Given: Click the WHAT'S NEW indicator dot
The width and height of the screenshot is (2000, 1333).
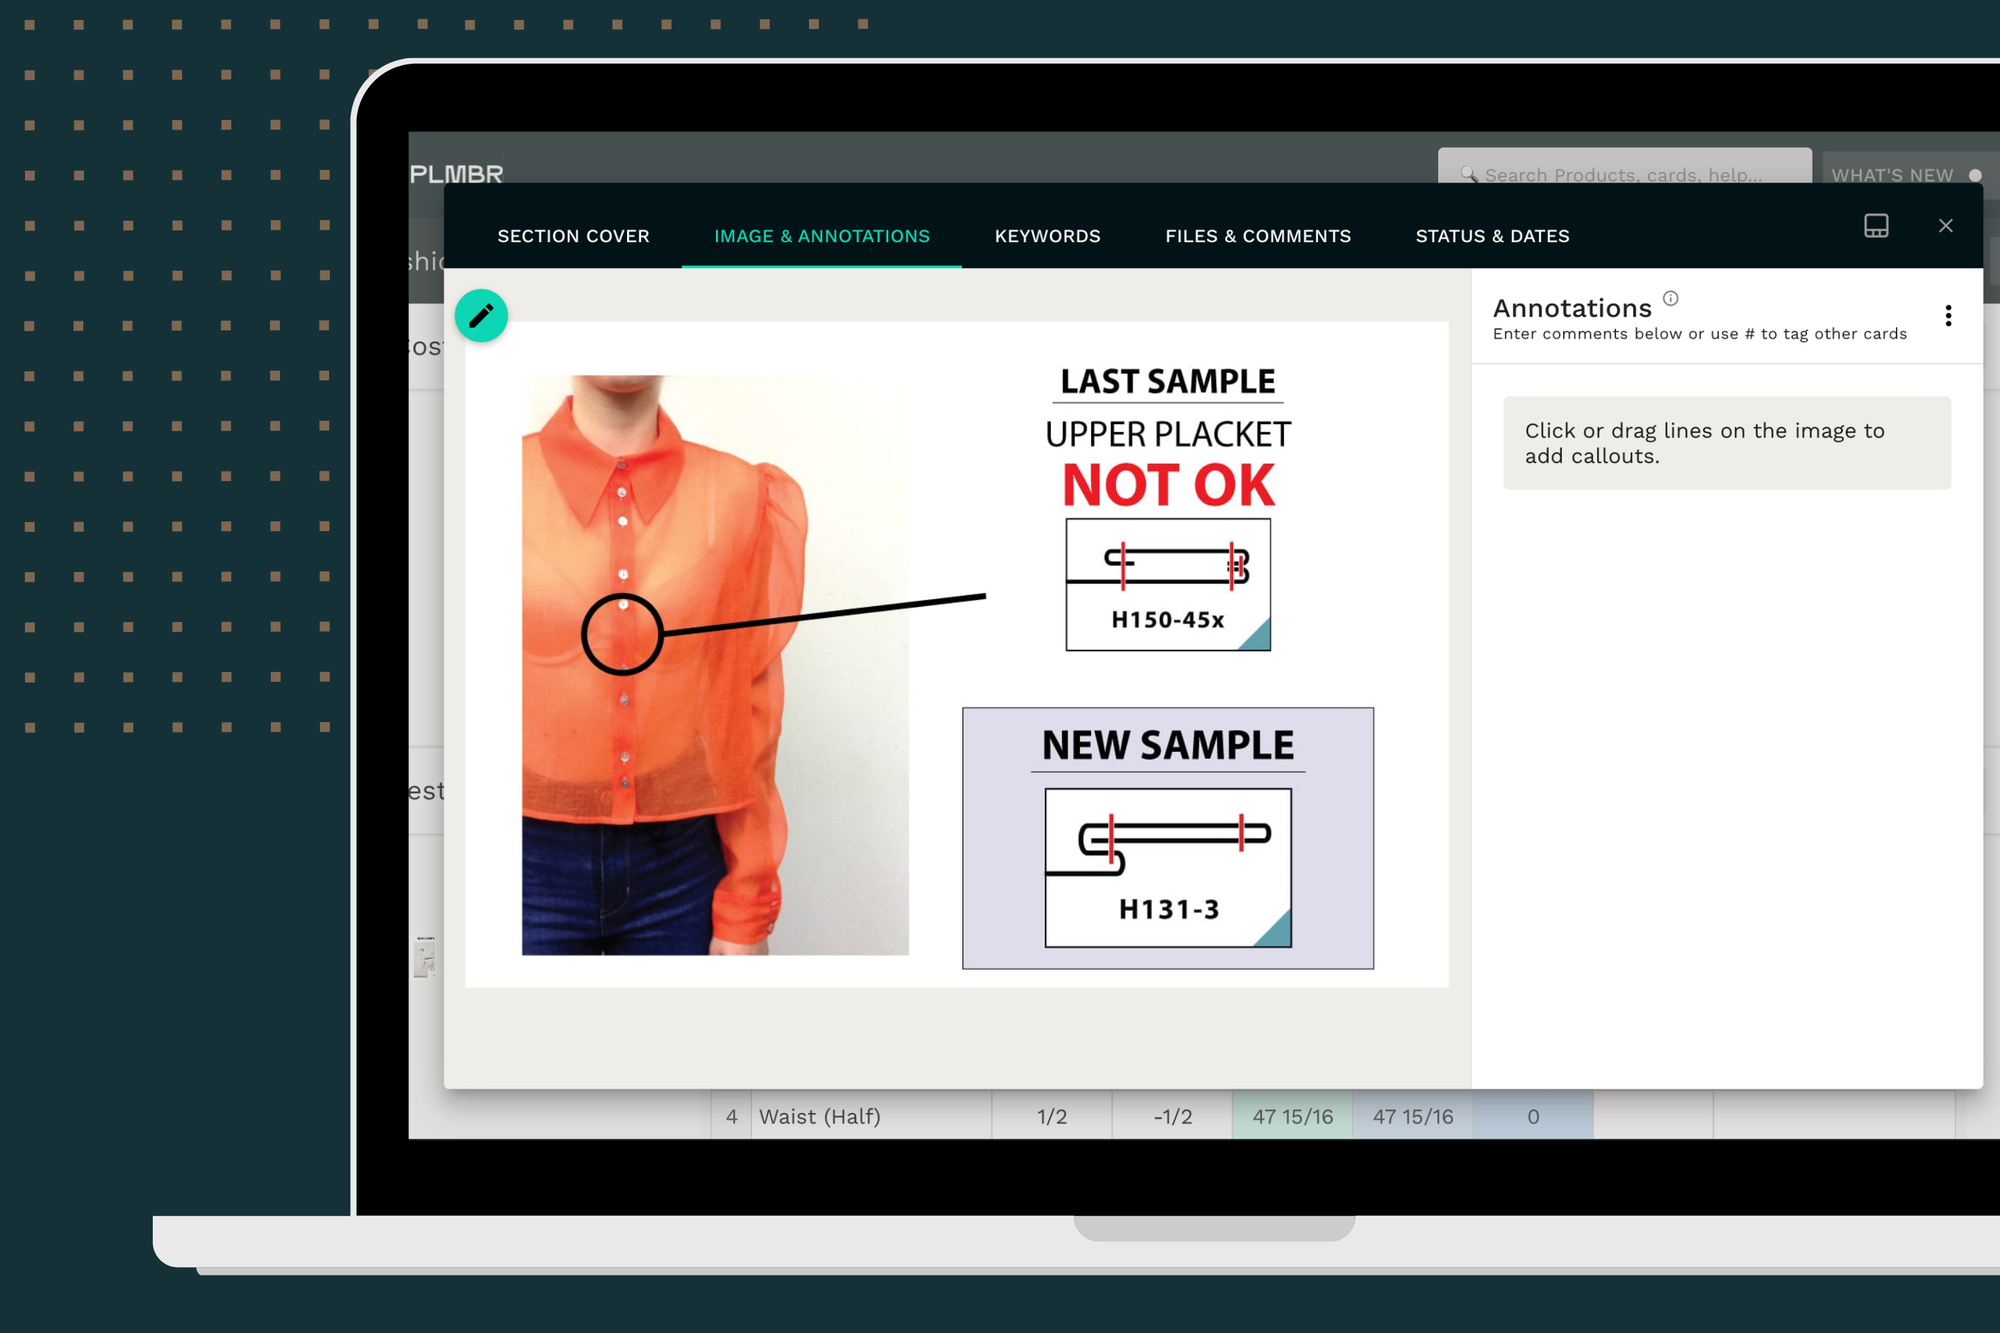Looking at the screenshot, I should [x=1979, y=176].
